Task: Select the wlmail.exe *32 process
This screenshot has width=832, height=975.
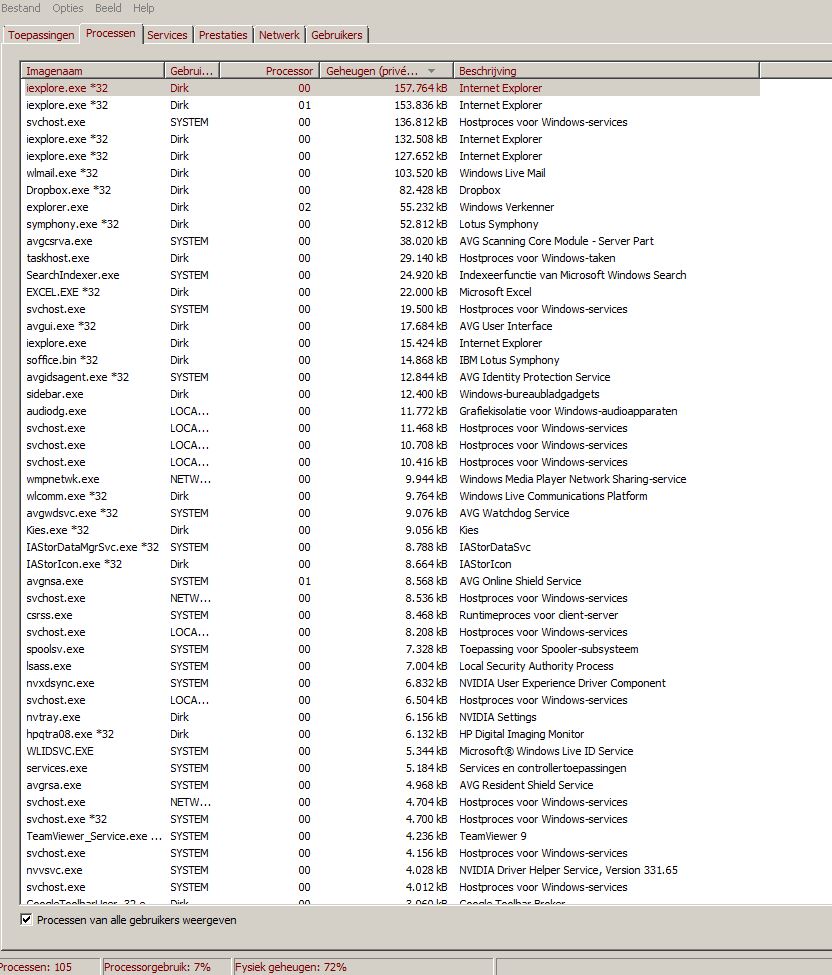Action: point(391,173)
